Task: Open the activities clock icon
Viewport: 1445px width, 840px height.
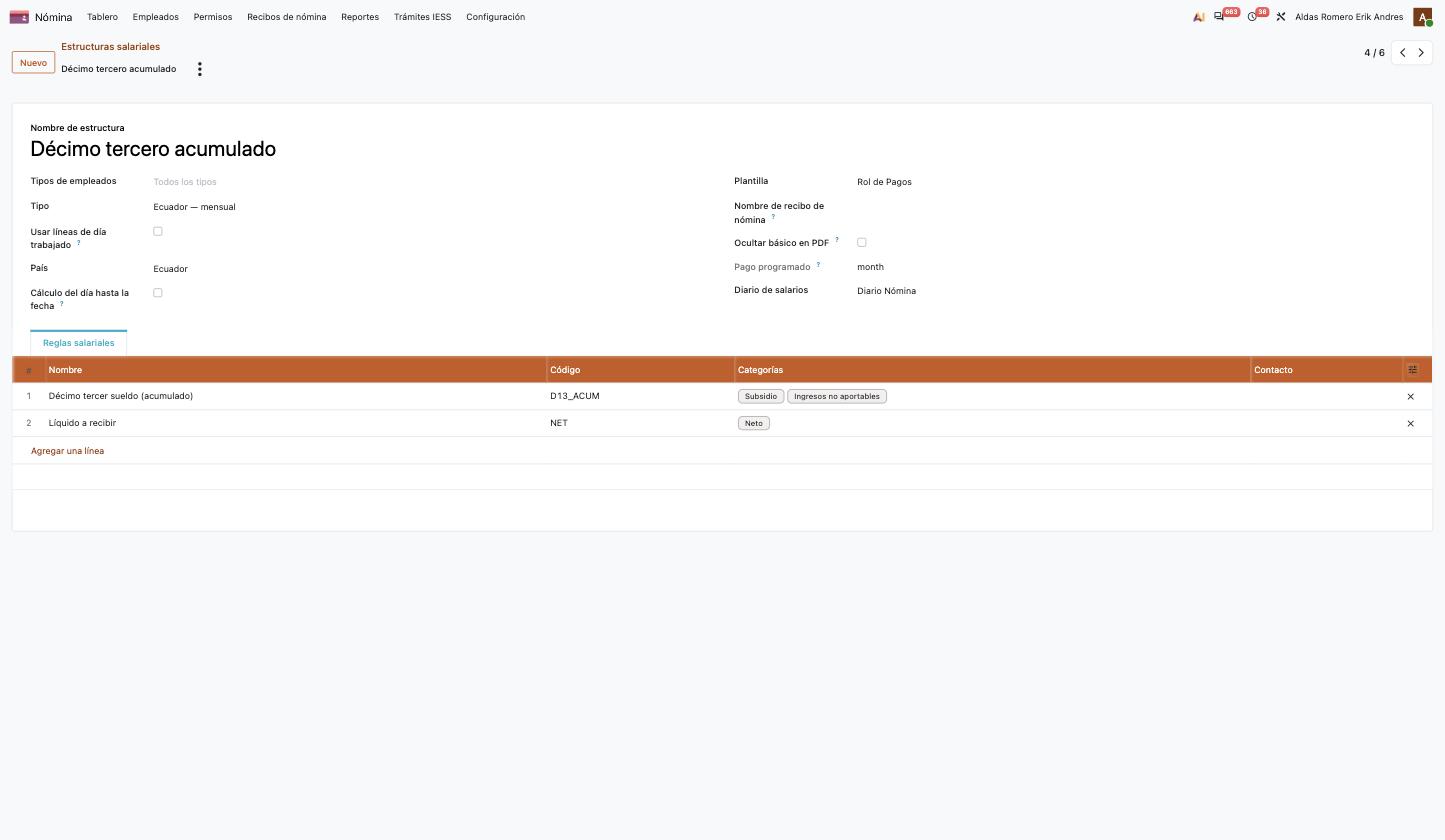Action: 1252,17
